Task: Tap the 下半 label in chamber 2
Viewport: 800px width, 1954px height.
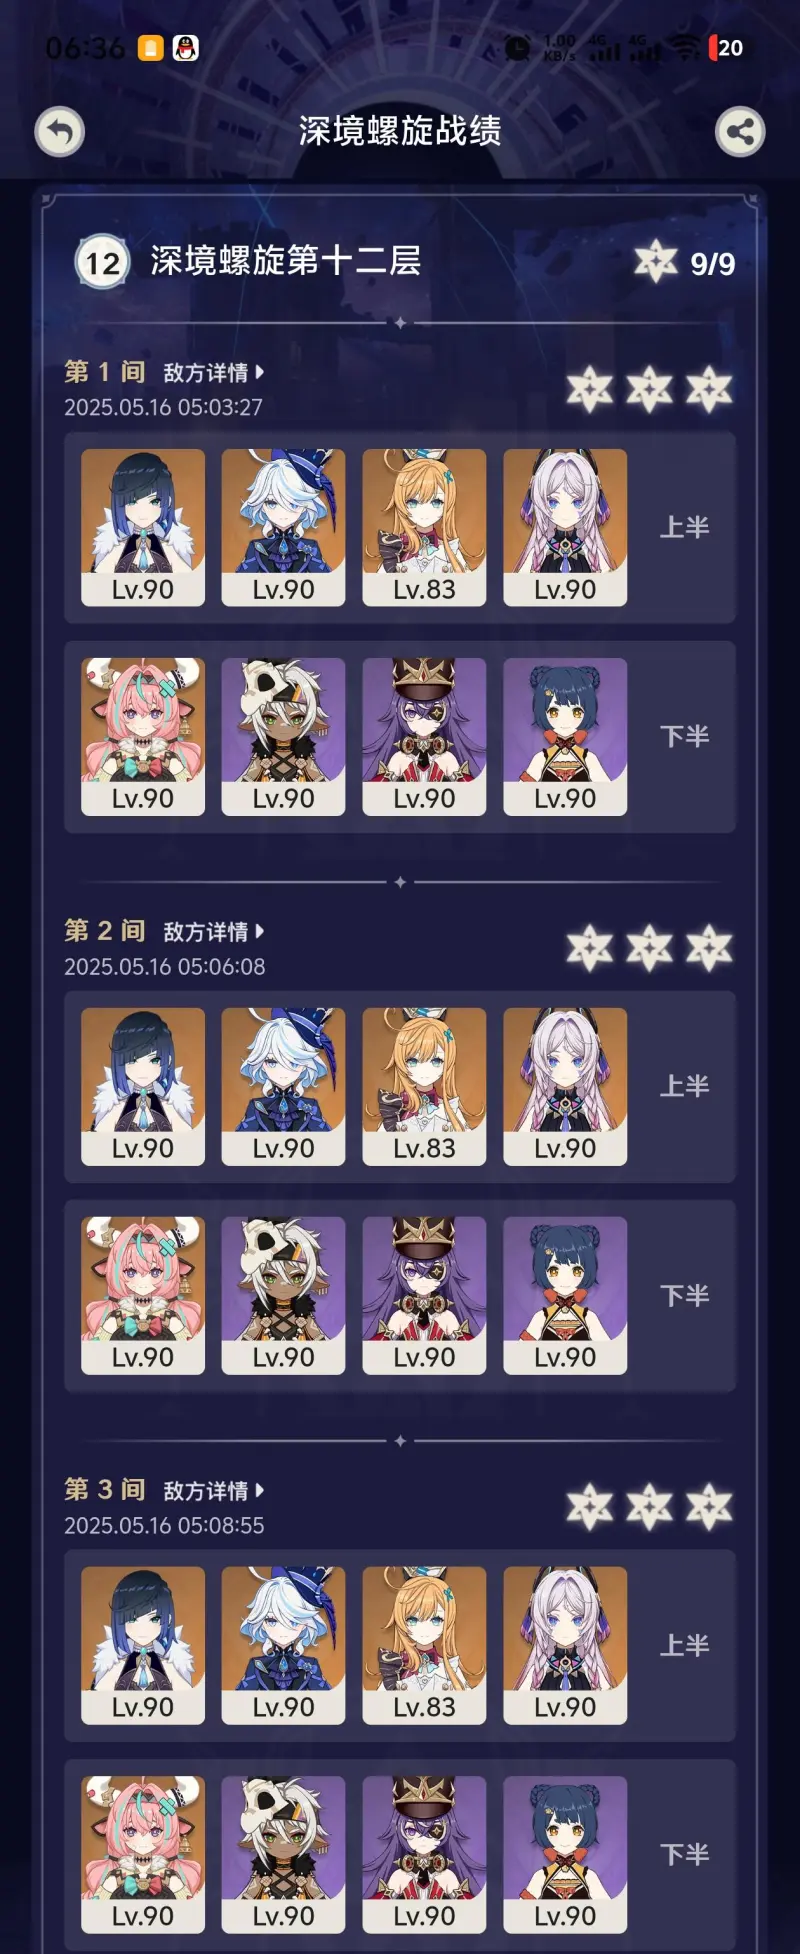Action: (685, 1296)
